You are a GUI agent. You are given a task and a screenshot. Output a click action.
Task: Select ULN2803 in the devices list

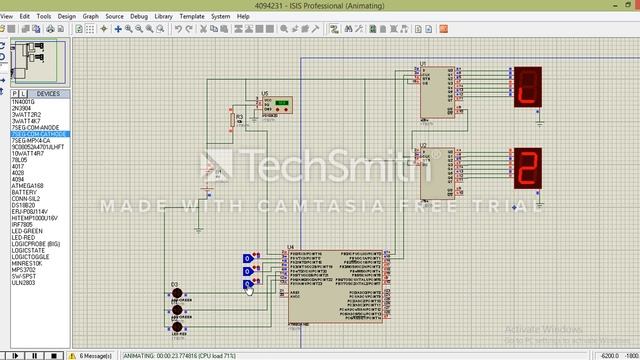click(40, 282)
